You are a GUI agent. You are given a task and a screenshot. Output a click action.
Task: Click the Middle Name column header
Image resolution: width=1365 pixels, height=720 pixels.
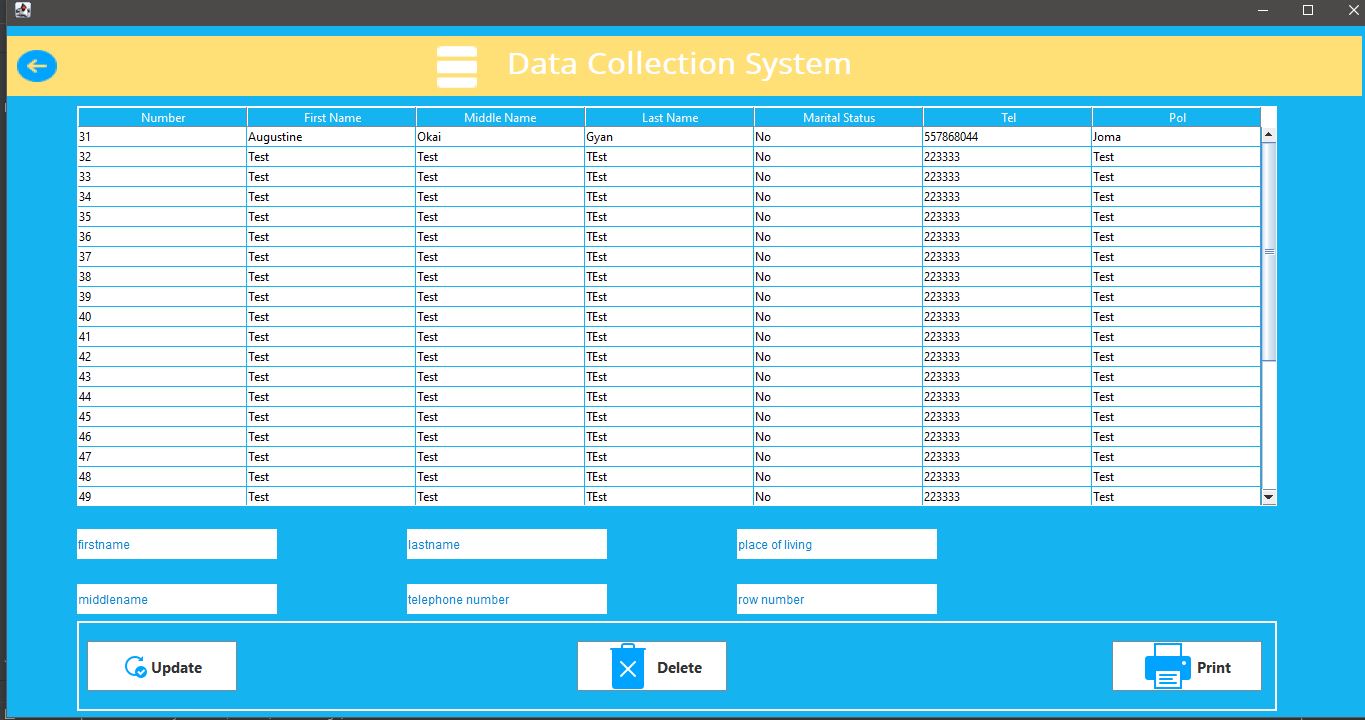[x=501, y=117]
